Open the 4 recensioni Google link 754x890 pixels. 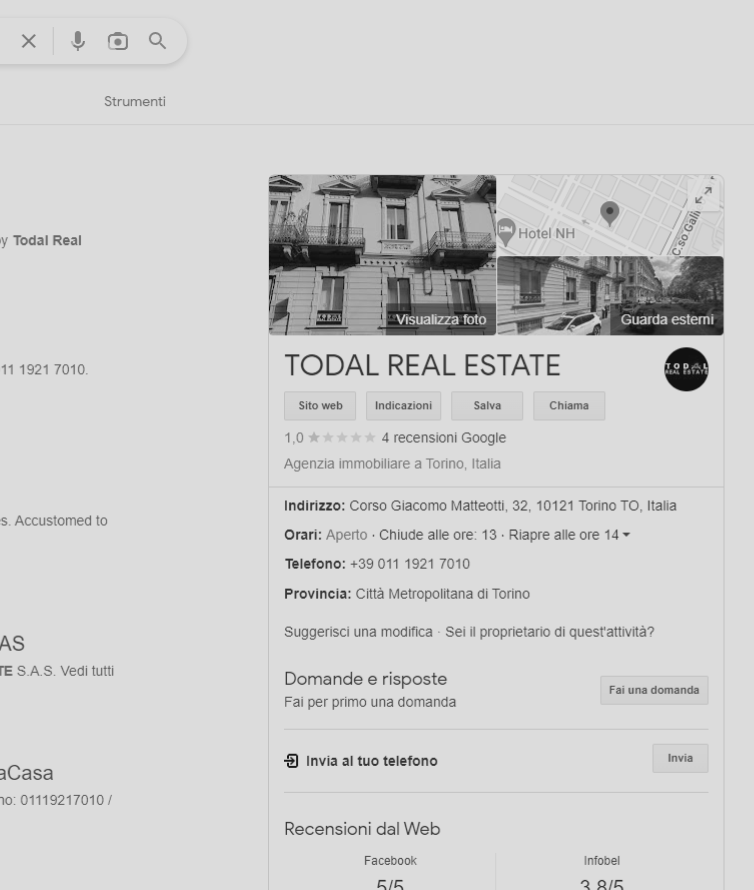click(443, 438)
